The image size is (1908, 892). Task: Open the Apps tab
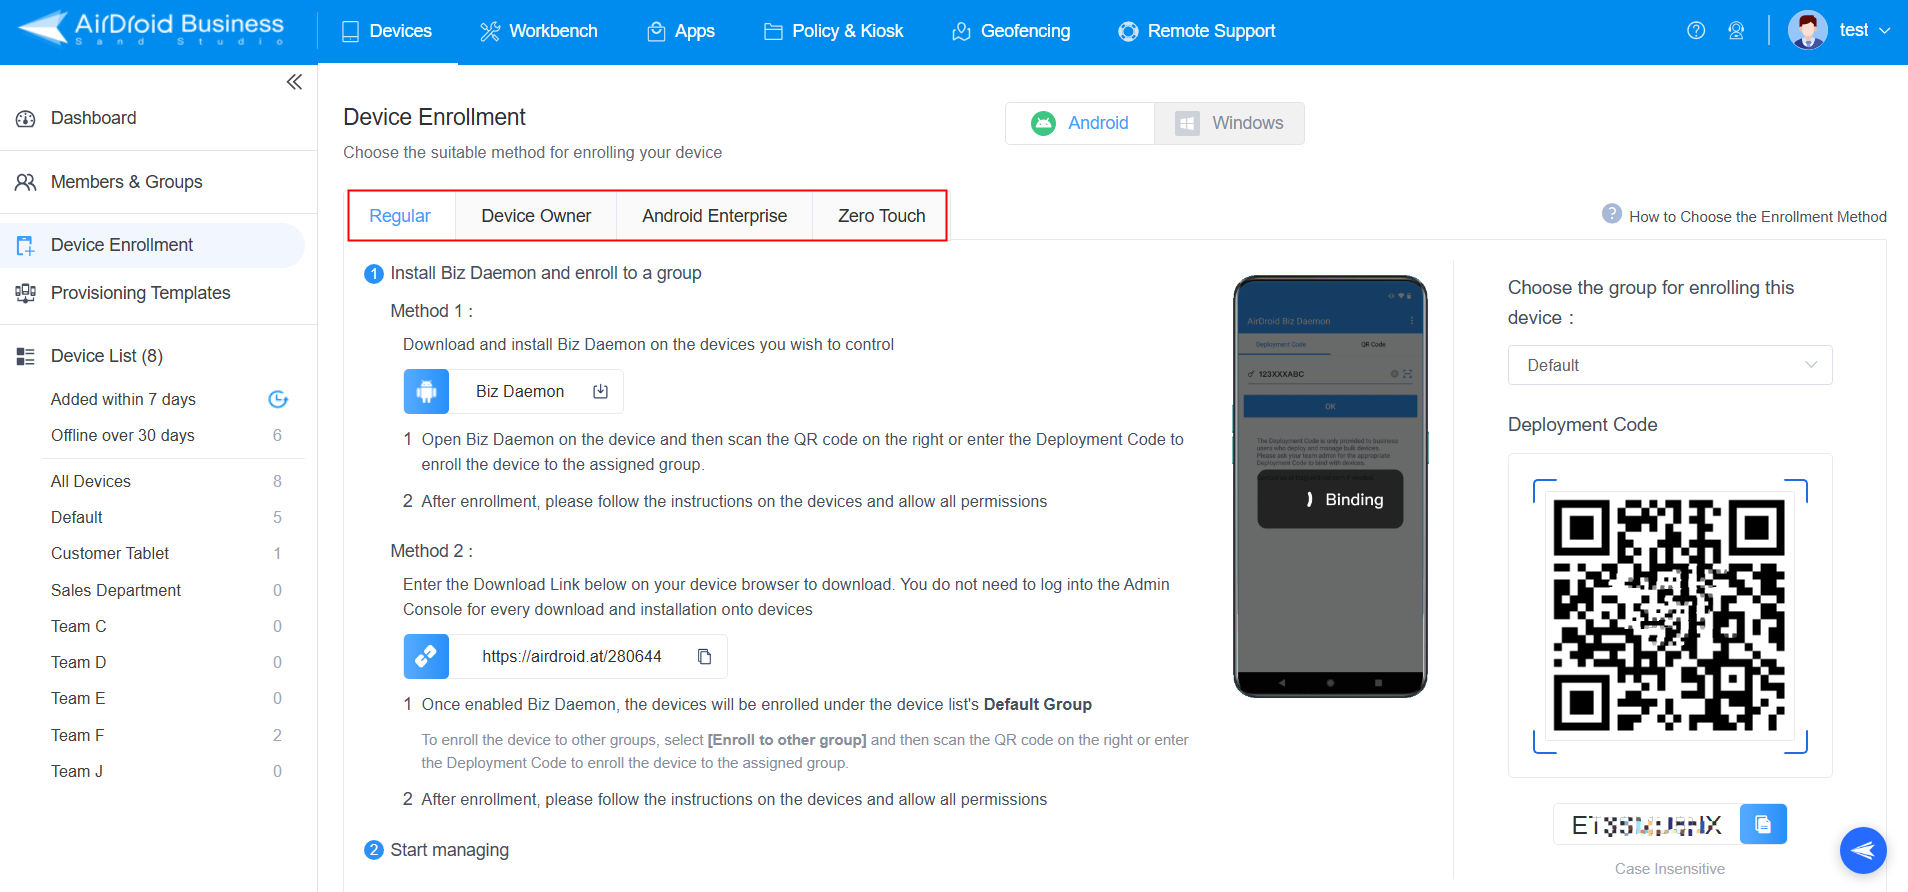pyautogui.click(x=681, y=31)
